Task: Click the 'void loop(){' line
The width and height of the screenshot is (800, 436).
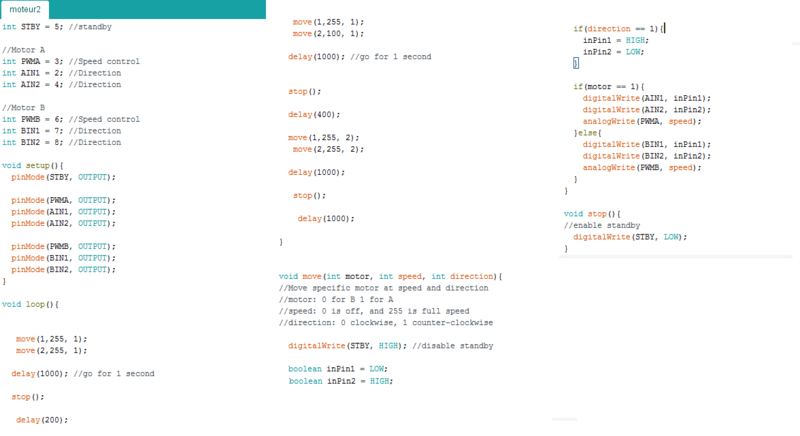Action: [x=30, y=304]
